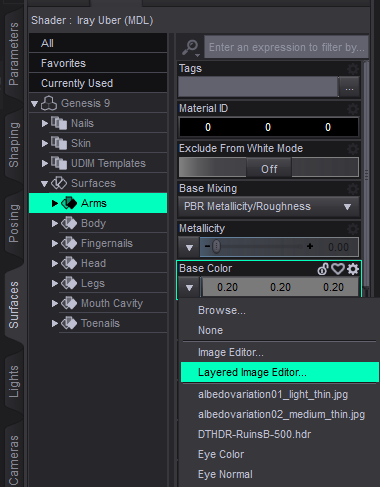Click the Metallicity minus icon
The image size is (380, 487).
(x=207, y=247)
